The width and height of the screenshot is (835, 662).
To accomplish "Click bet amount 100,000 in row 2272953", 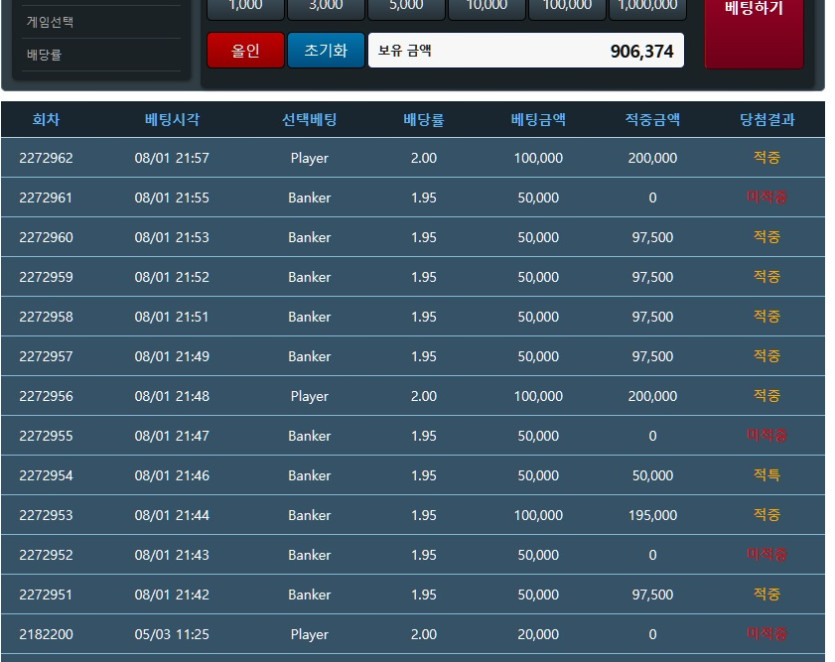I will pos(538,515).
